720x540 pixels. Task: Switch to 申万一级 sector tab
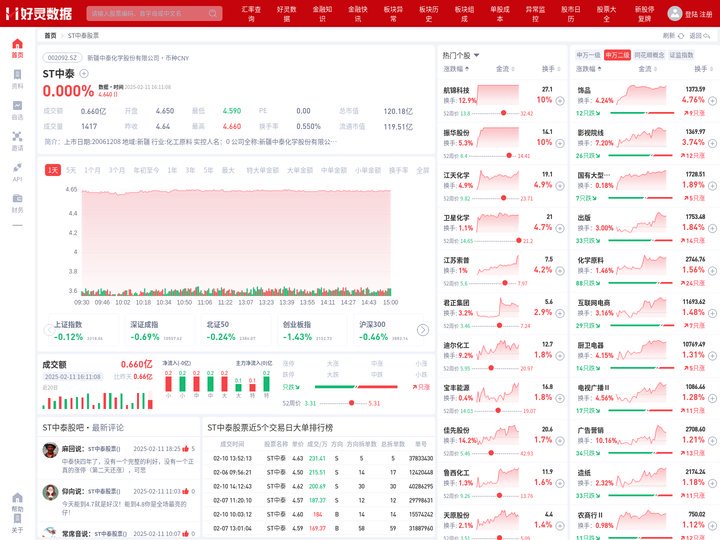pos(588,55)
